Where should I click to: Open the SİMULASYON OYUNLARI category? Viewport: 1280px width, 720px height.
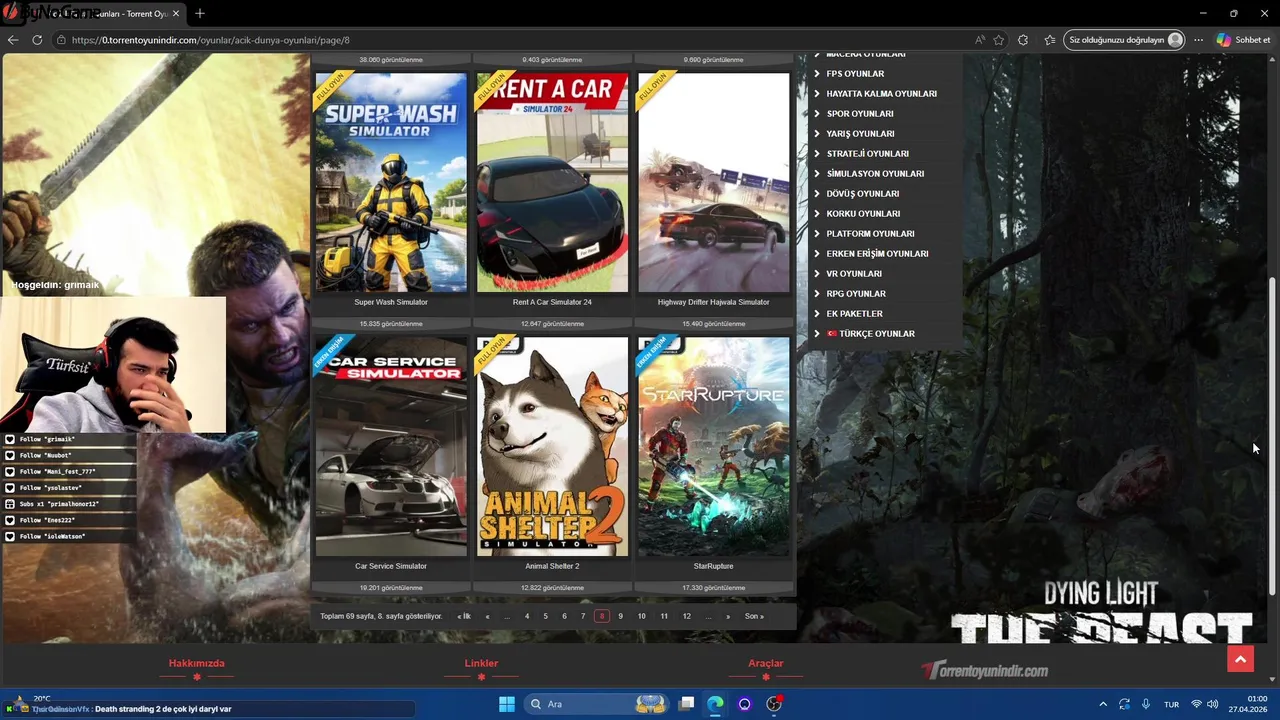click(875, 174)
